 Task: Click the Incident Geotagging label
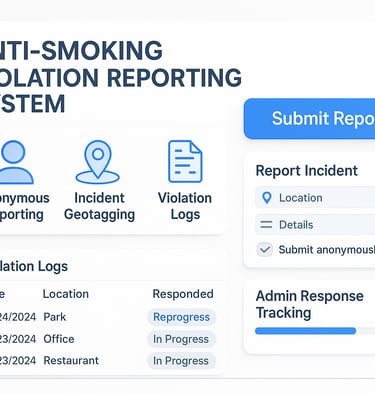[99, 206]
